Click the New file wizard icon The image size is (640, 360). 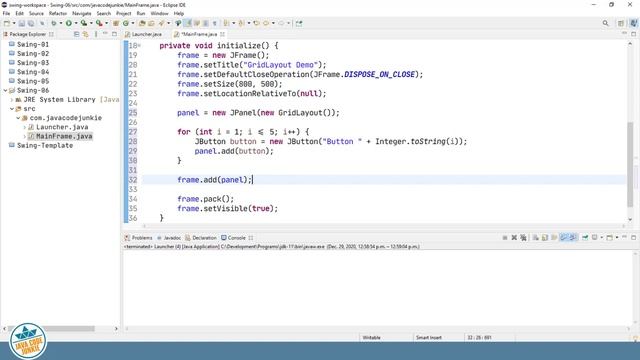click(x=7, y=23)
